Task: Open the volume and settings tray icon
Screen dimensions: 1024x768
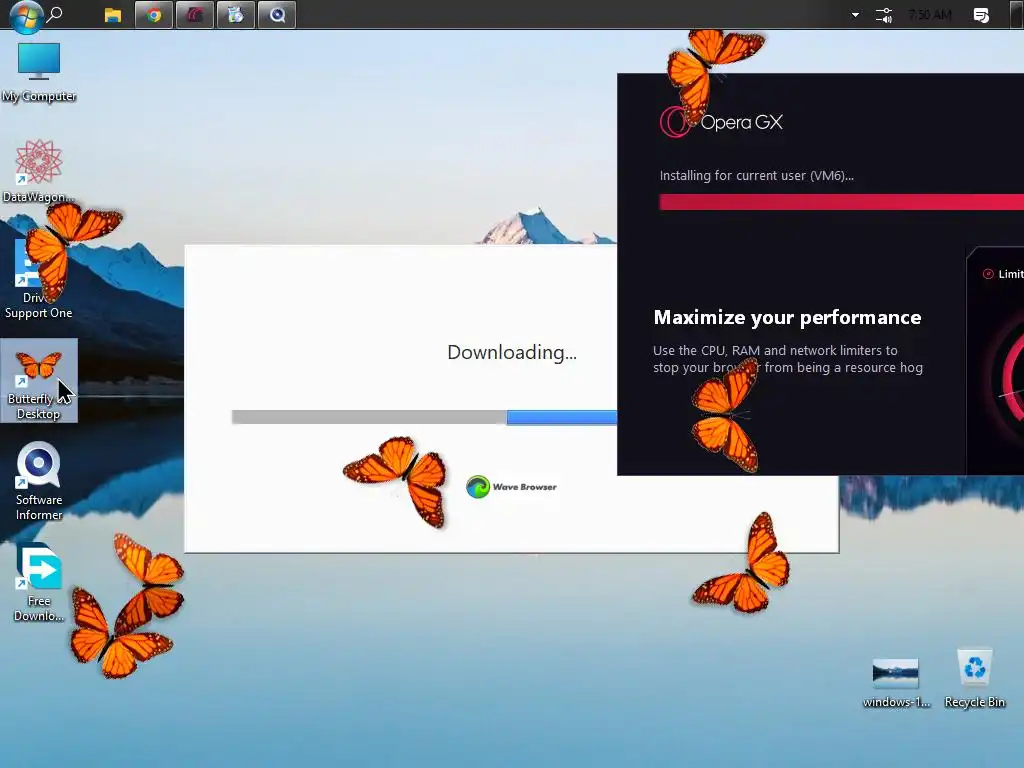Action: click(x=884, y=15)
